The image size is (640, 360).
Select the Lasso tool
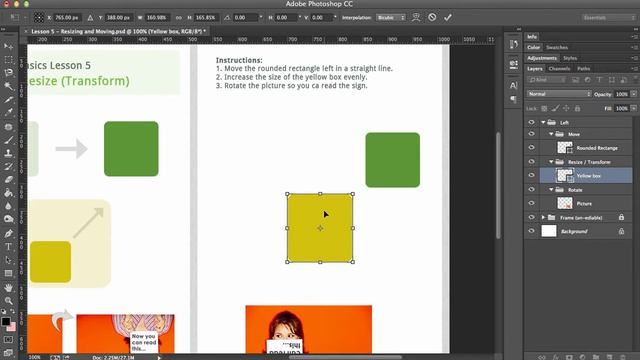pos(8,73)
